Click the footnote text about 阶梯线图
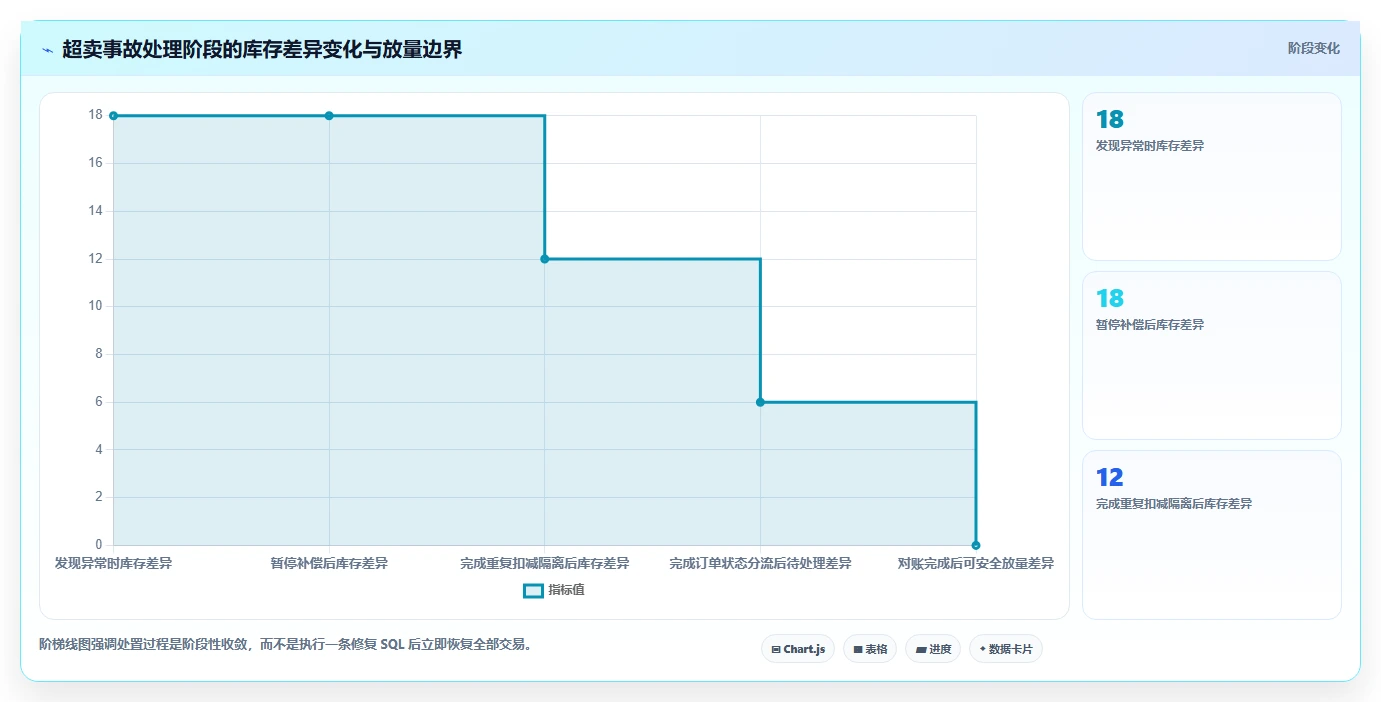This screenshot has height=702, width=1381. 288,644
